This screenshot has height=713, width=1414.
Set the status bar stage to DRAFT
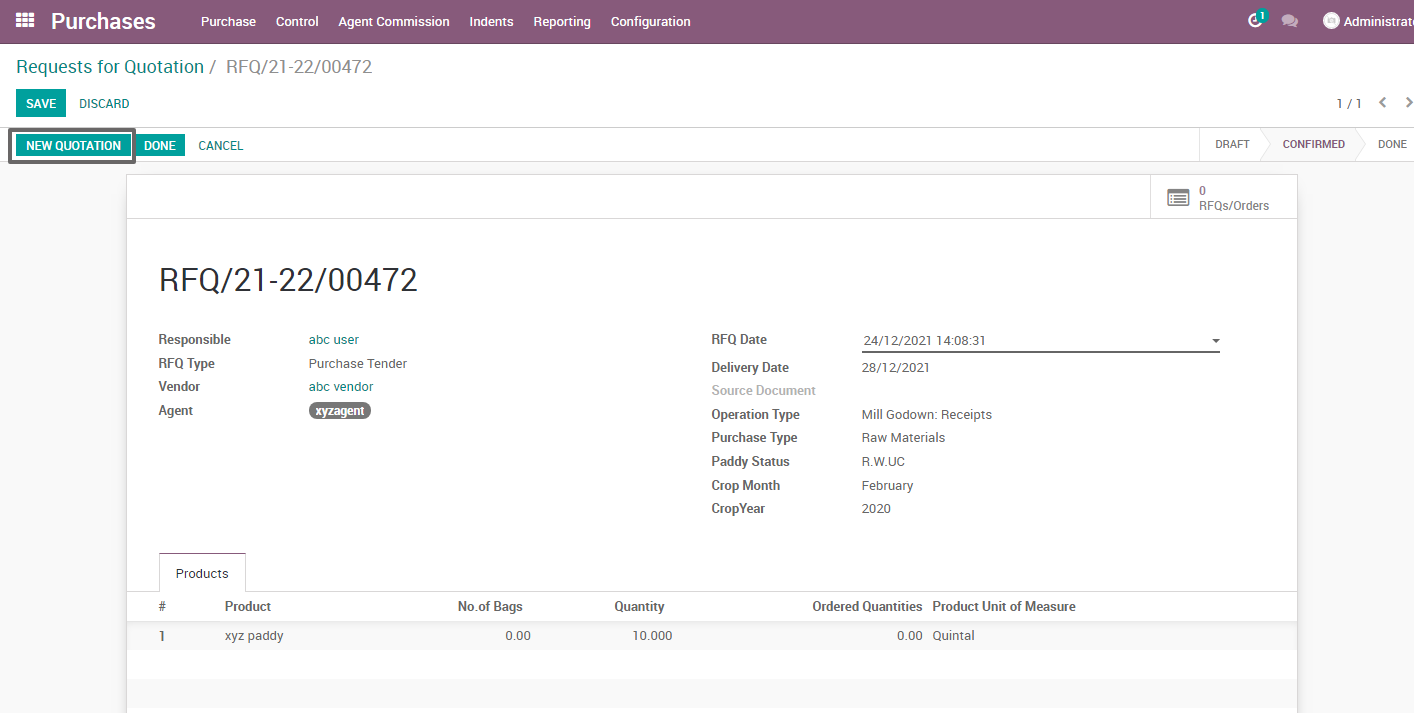coord(1232,144)
